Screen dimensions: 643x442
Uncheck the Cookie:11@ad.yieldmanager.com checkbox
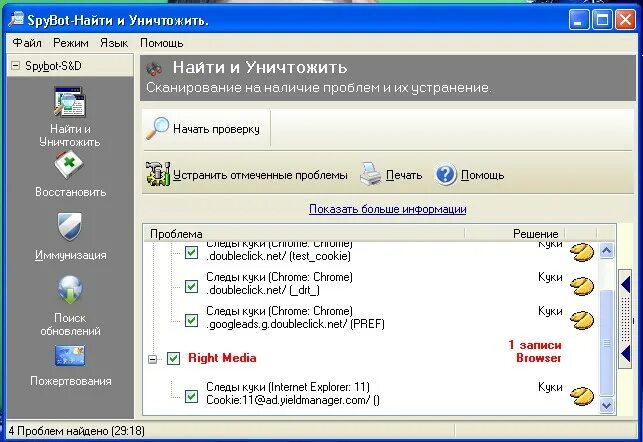pos(192,396)
